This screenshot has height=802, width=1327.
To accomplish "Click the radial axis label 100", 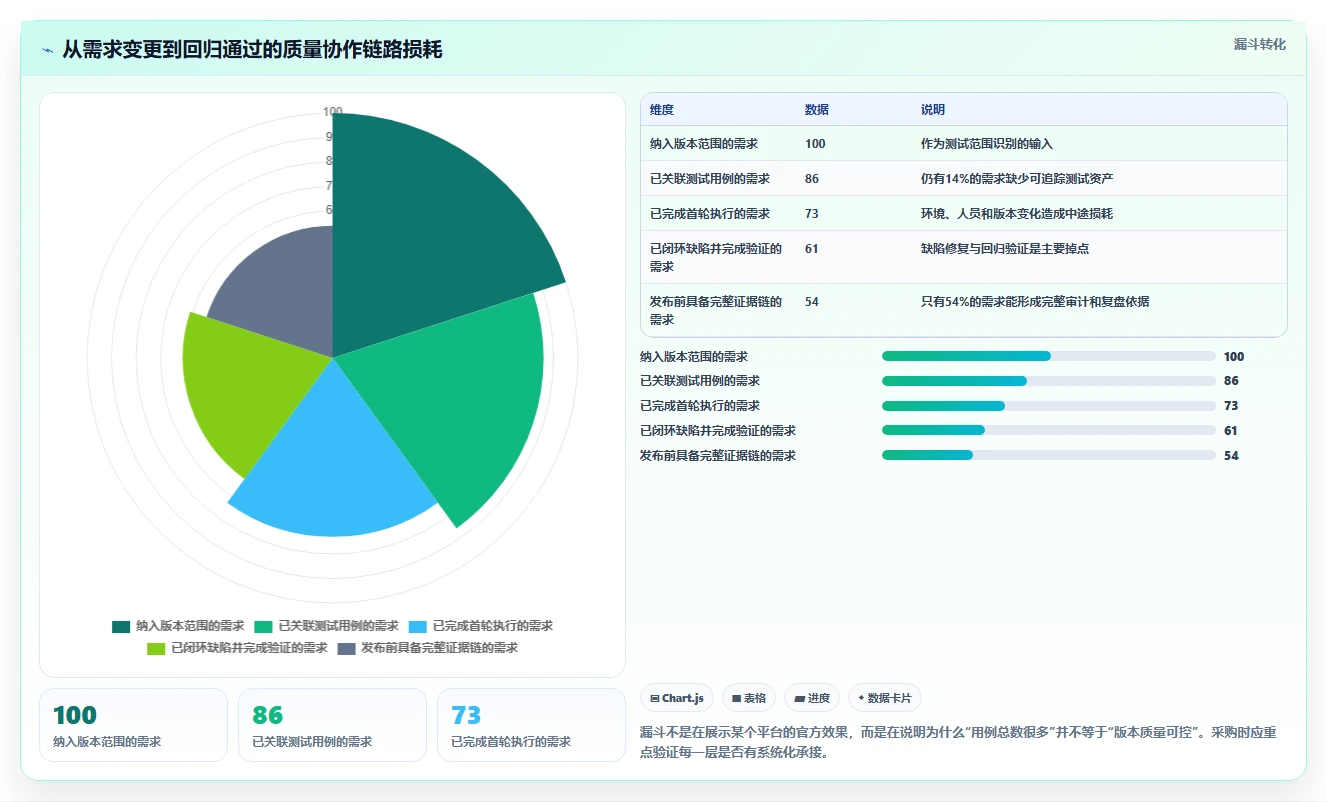I will tap(333, 112).
